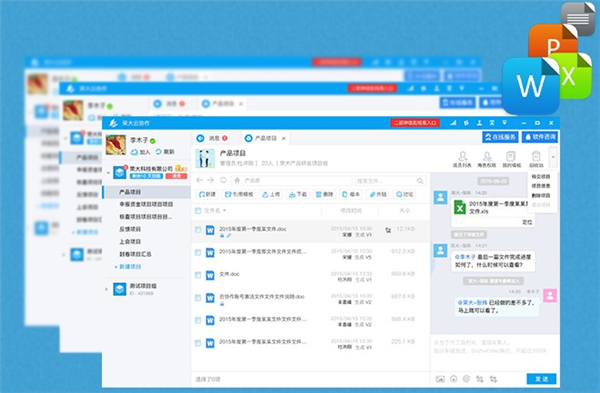This screenshot has width=600, height=393.
Task: Click the 刷新 refresh link under profile
Action: coord(165,152)
